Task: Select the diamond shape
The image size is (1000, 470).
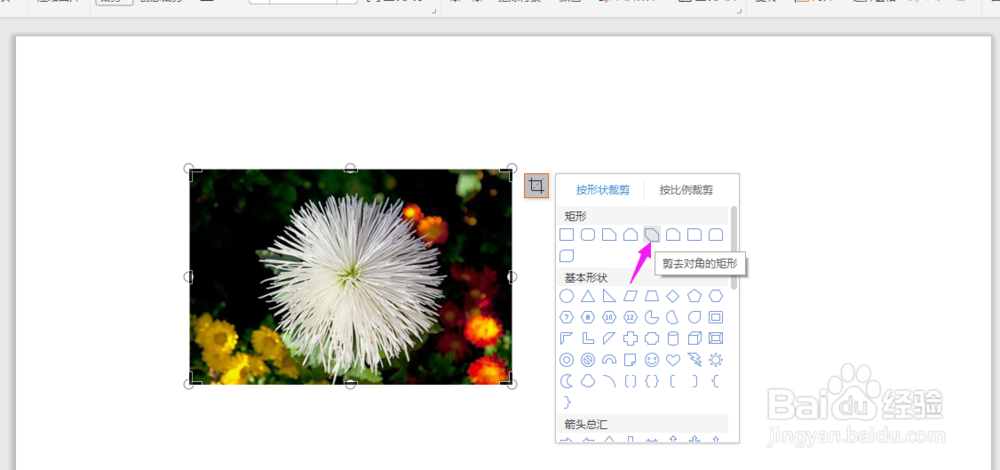Action: click(673, 296)
